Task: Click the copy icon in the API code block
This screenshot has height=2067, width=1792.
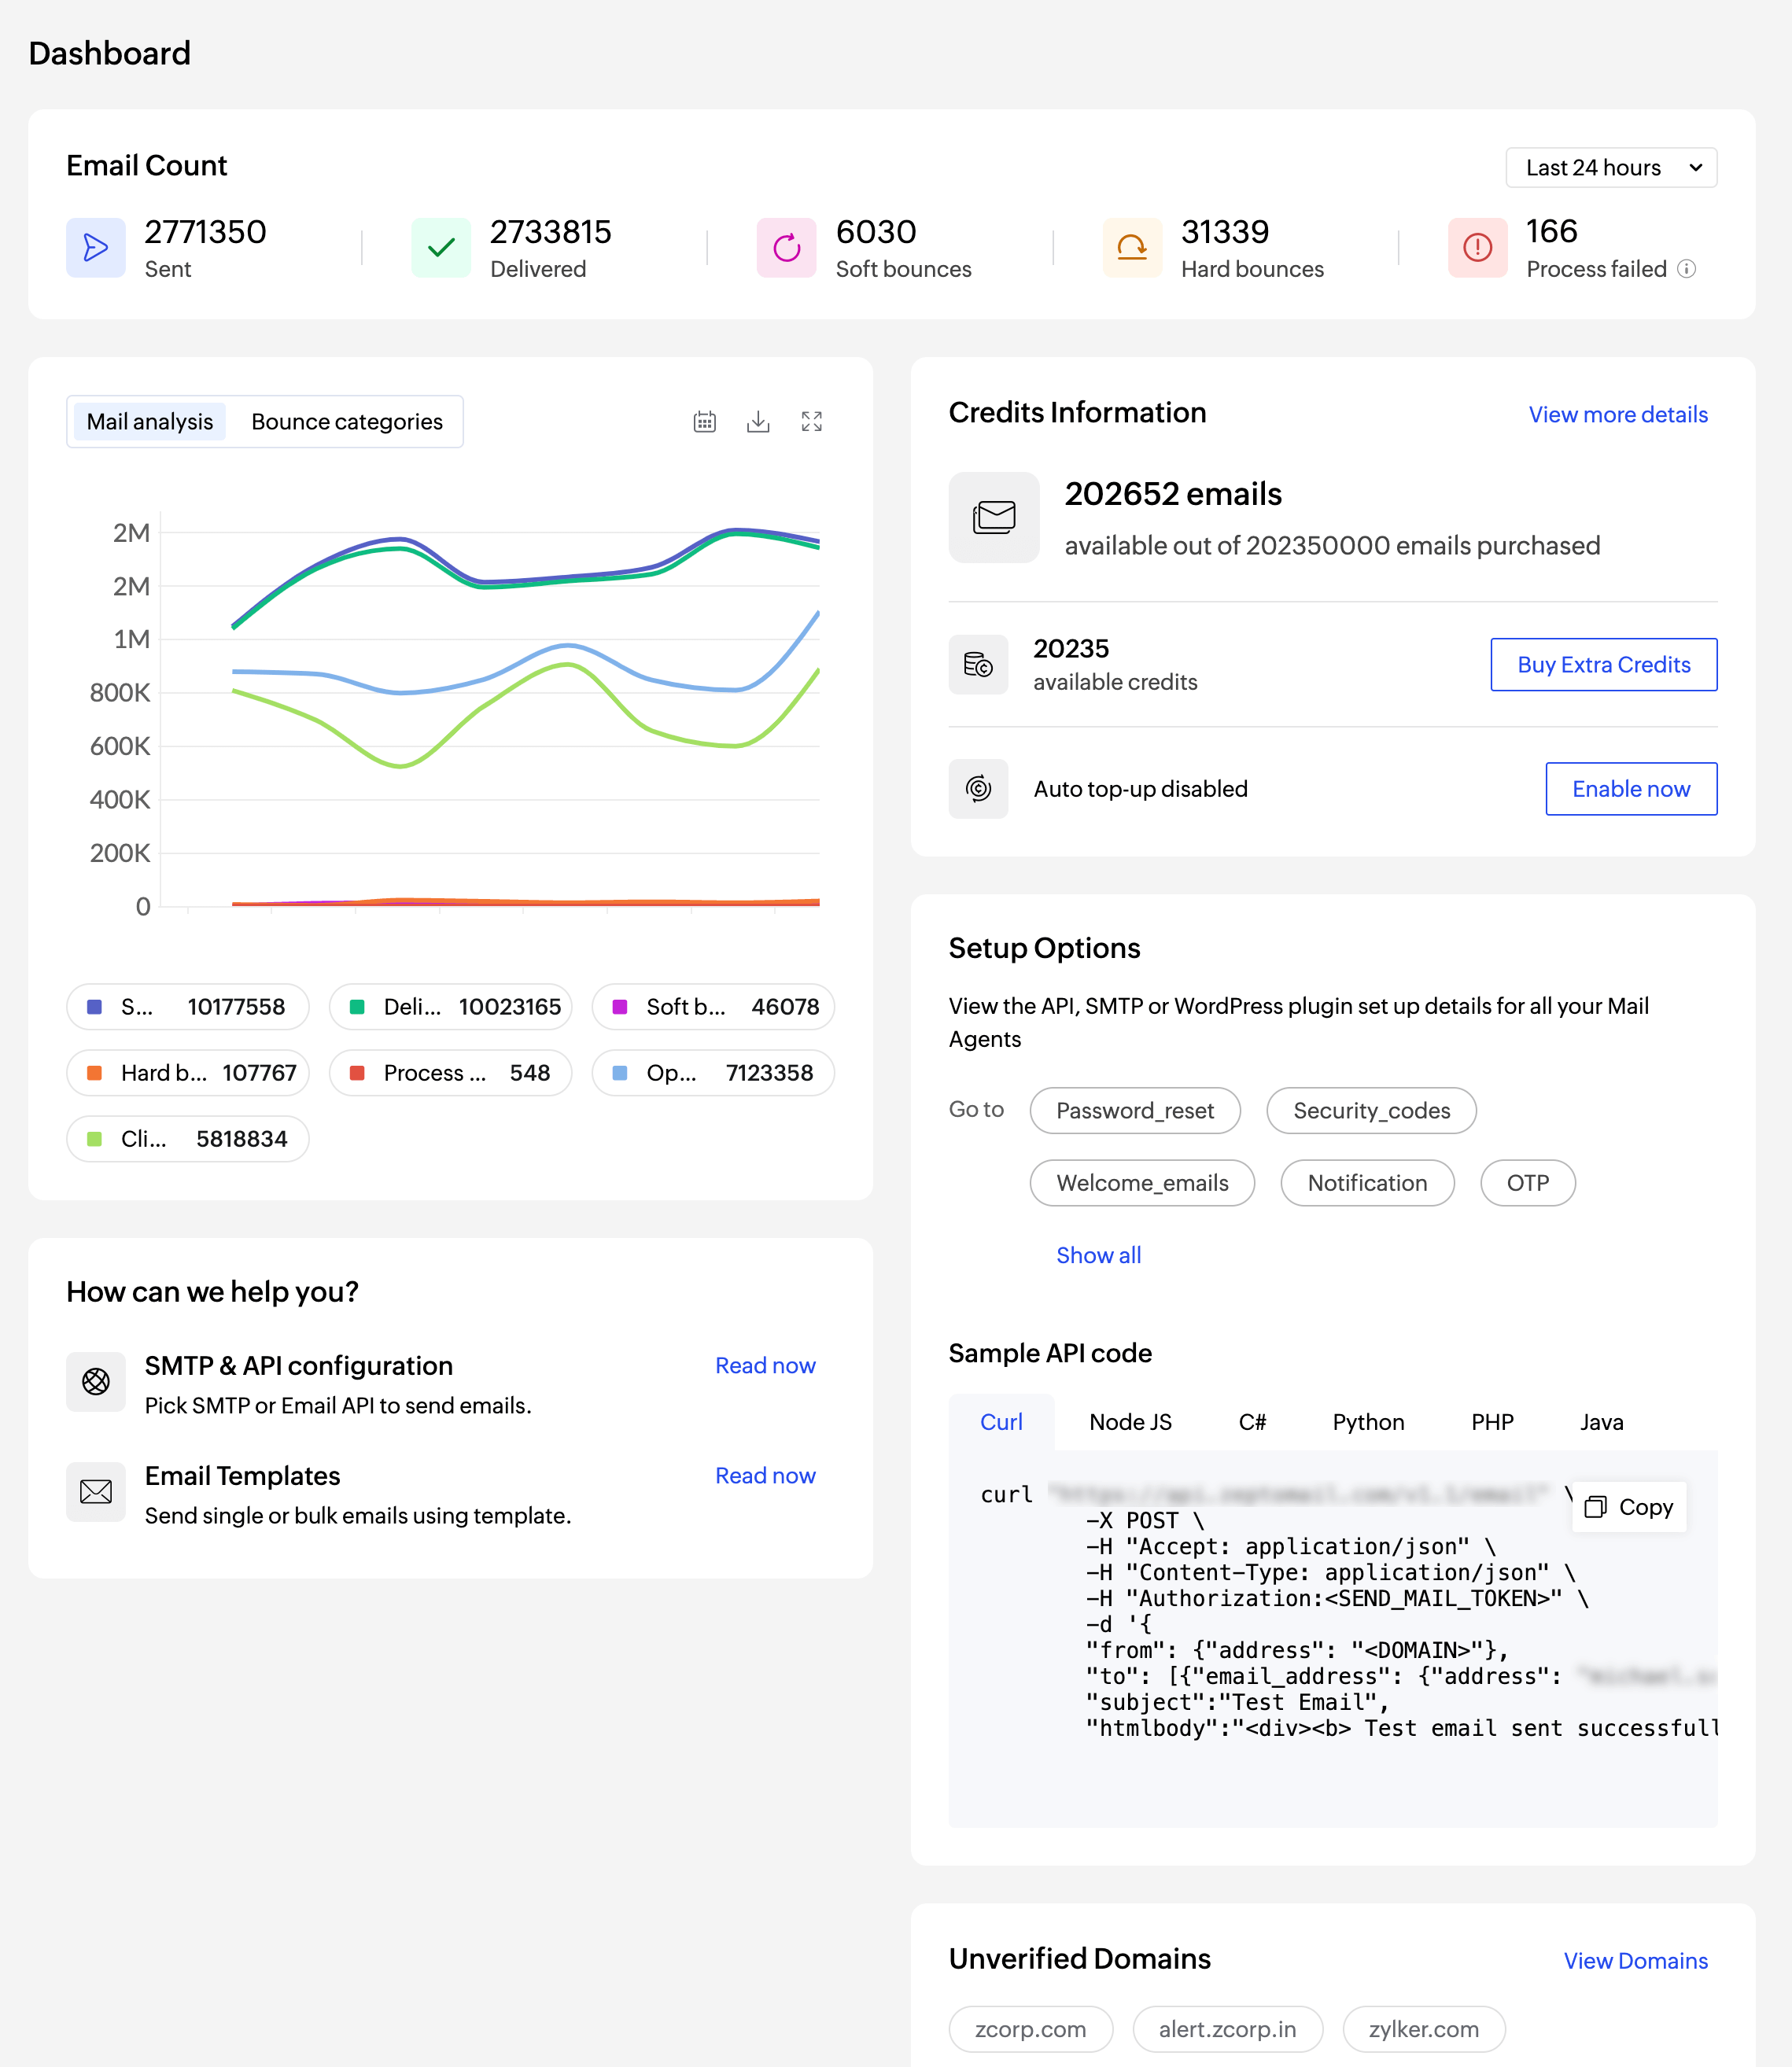Action: (1595, 1507)
